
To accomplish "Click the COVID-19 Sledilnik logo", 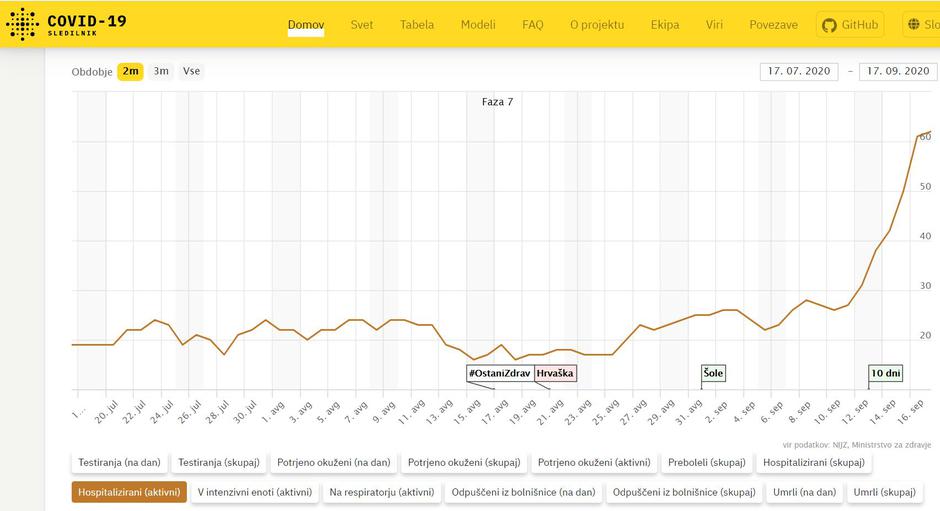I will pos(67,24).
